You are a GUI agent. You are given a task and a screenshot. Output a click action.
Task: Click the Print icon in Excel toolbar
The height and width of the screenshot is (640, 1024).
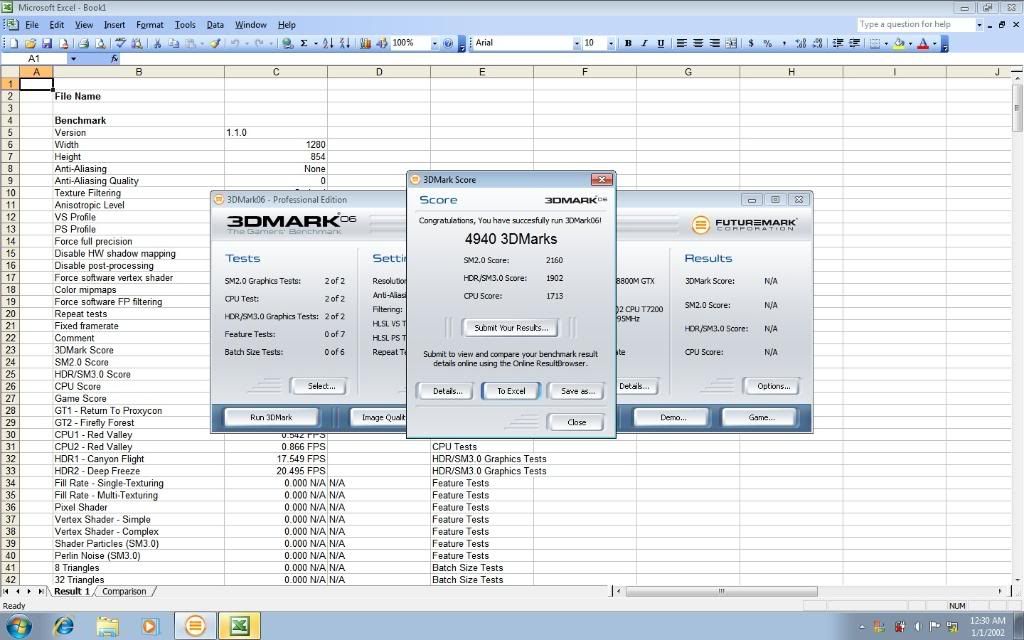[84, 43]
